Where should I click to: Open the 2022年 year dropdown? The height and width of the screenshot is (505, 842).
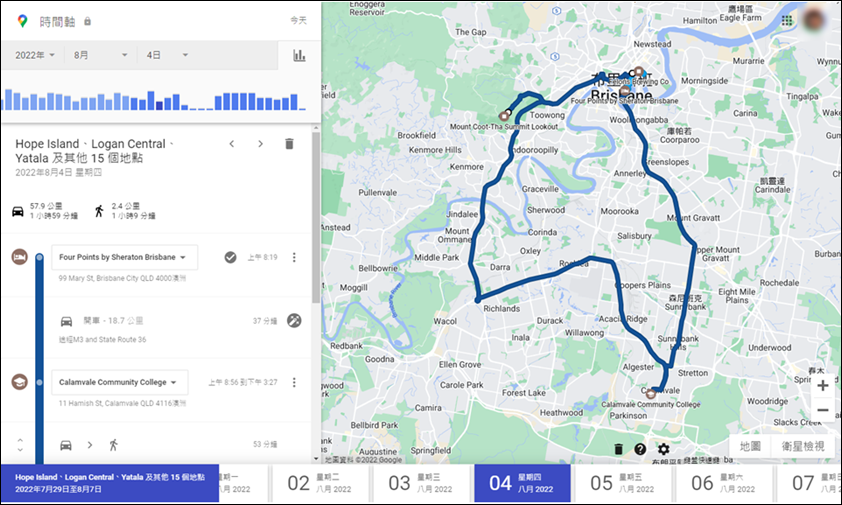(x=34, y=55)
